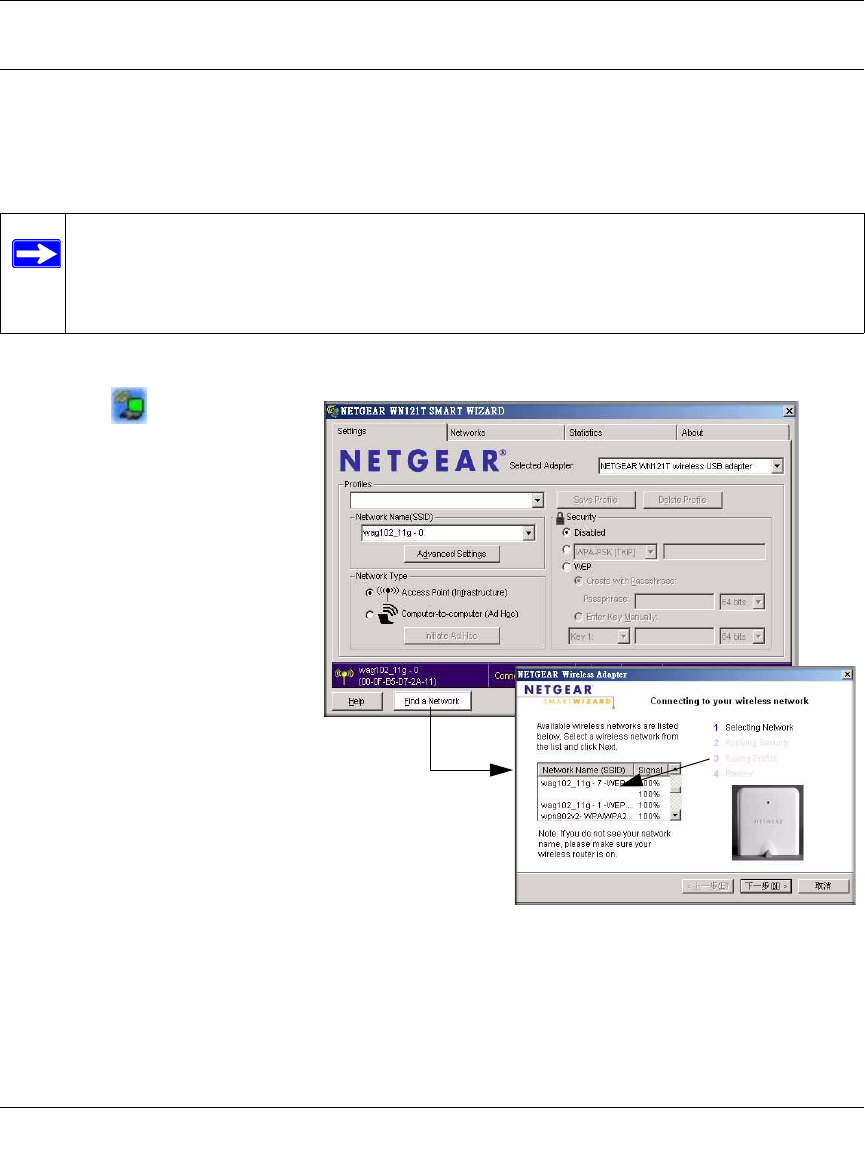Click the blue note arrow icon
Viewport: 865px width, 1170px height.
[36, 254]
